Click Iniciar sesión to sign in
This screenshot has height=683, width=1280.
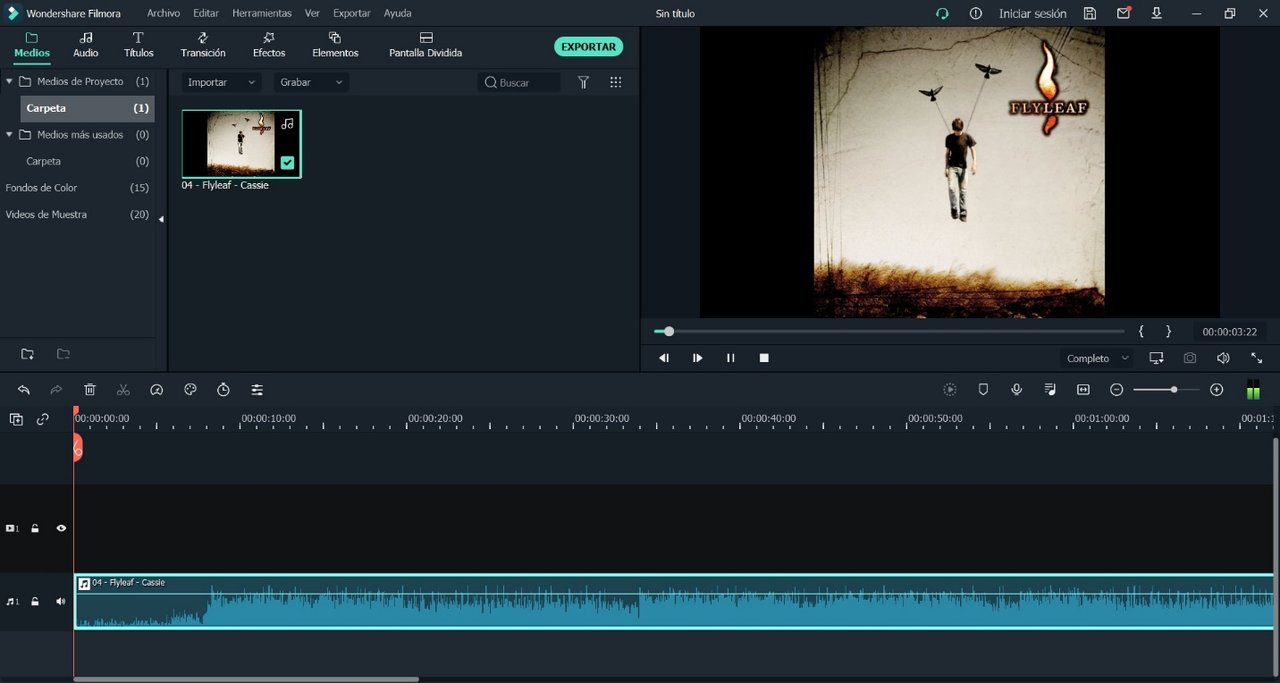point(1032,13)
